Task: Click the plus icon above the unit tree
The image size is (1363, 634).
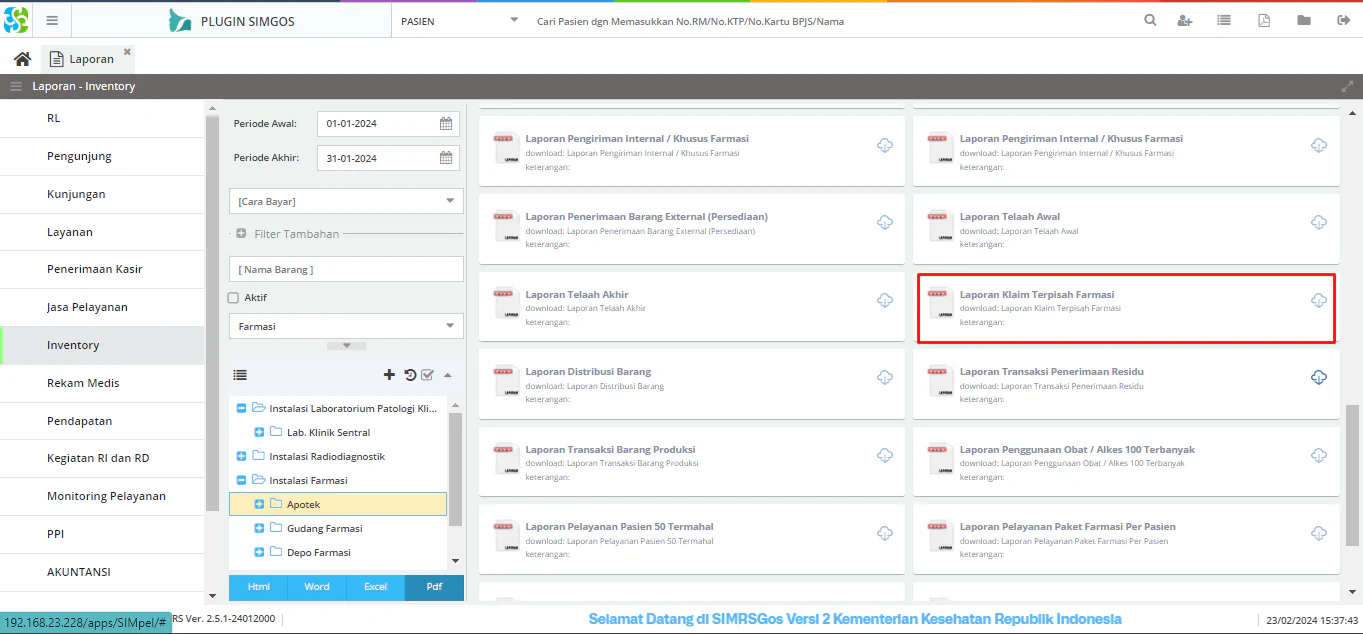Action: coord(389,375)
